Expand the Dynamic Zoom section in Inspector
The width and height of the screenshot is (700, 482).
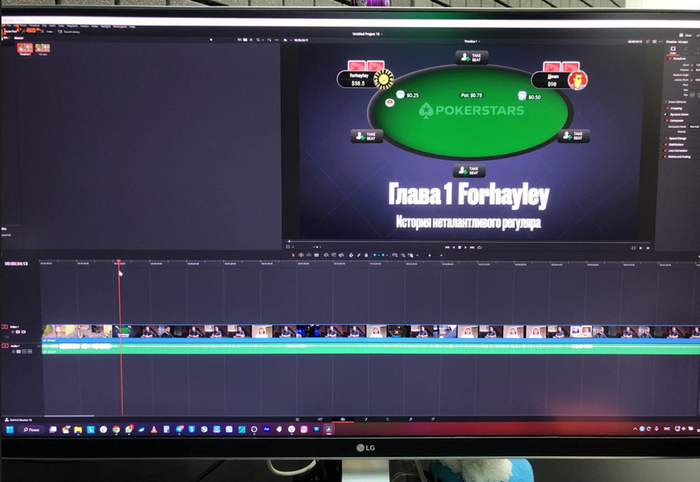tap(679, 114)
